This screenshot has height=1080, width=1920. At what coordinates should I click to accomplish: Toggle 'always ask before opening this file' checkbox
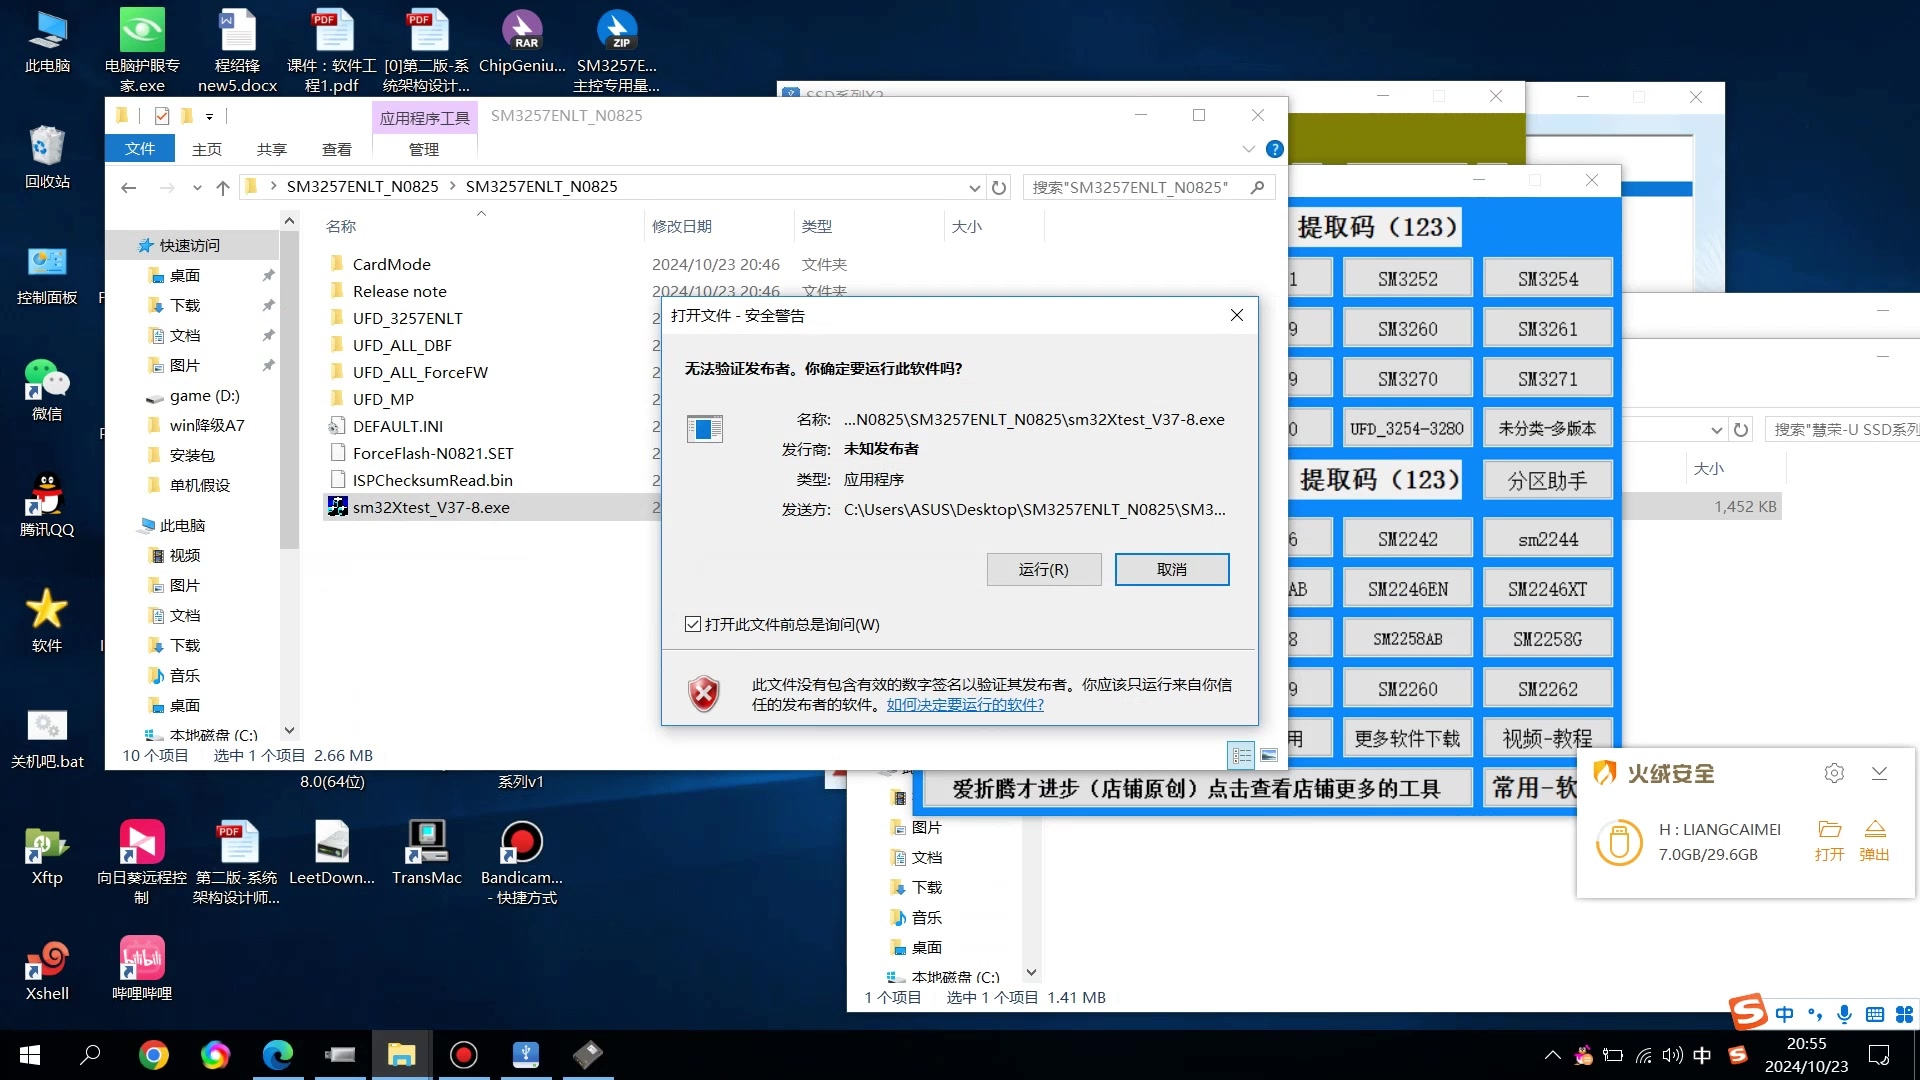[692, 624]
